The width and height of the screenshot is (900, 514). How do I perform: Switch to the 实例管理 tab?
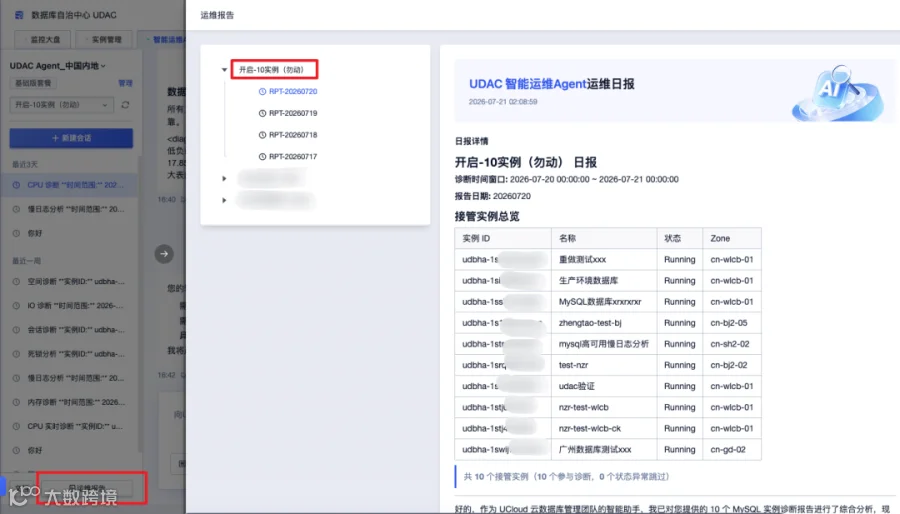click(104, 39)
